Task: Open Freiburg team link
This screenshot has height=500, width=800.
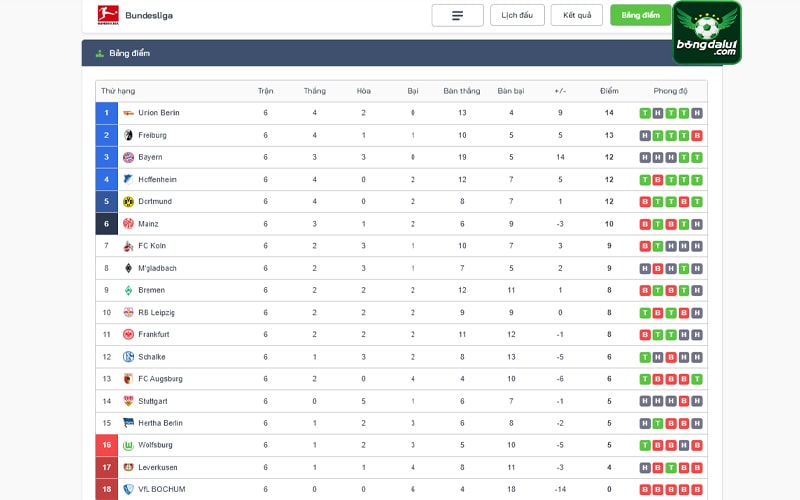Action: click(153, 135)
